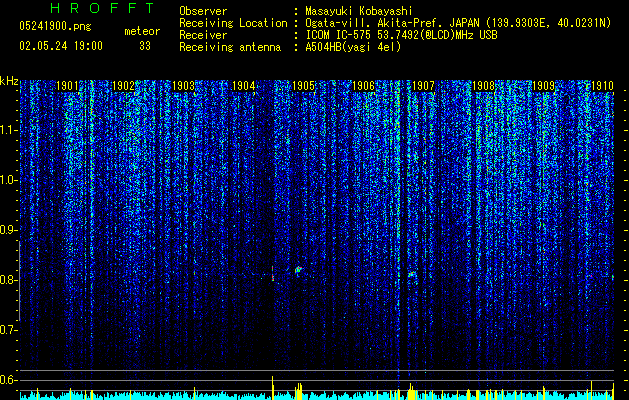Click the date stamp 02.05.24 19:00
The height and width of the screenshot is (400, 629).
61,46
